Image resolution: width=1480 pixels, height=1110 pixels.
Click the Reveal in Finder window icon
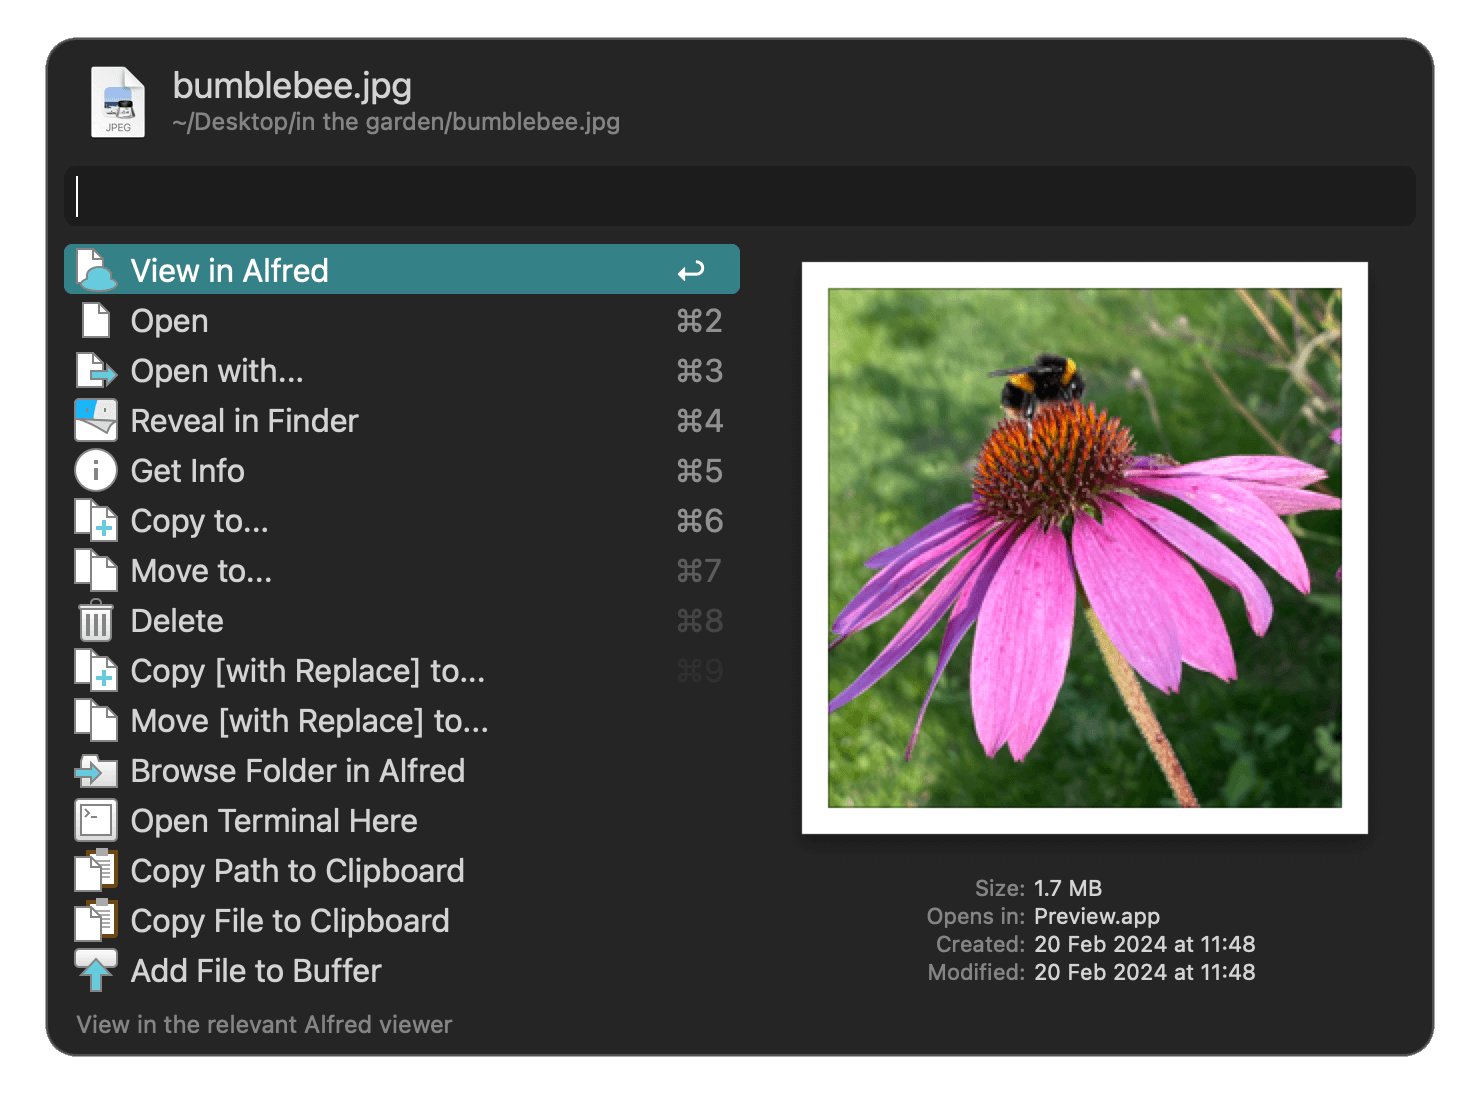[95, 420]
